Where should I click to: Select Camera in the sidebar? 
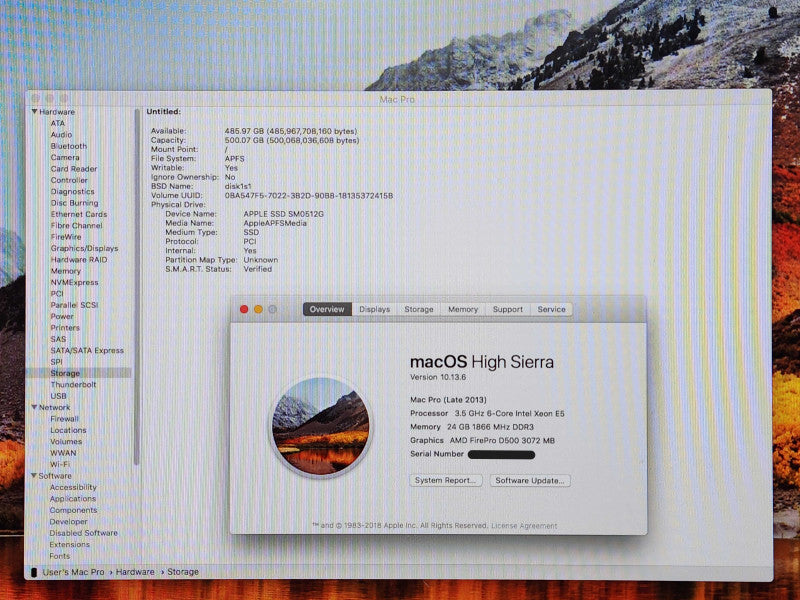(x=65, y=157)
